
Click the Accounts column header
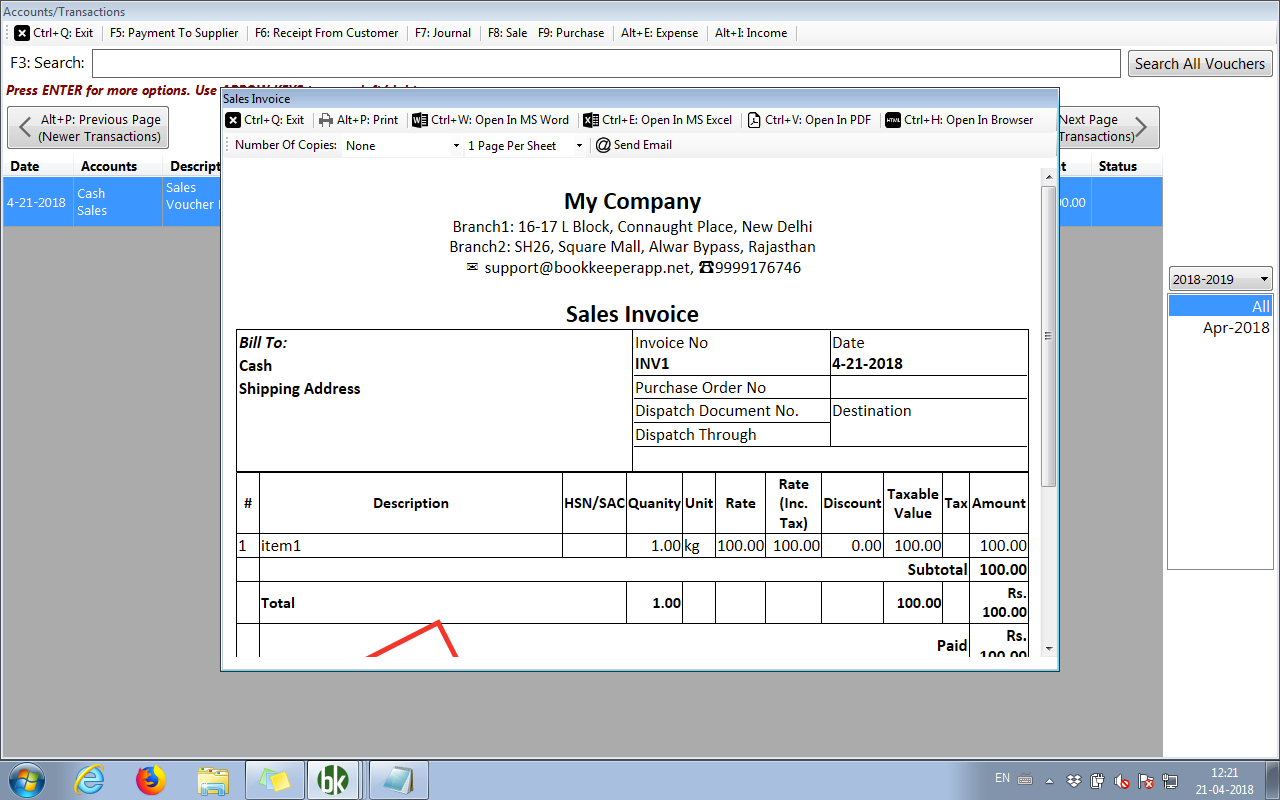(117, 166)
